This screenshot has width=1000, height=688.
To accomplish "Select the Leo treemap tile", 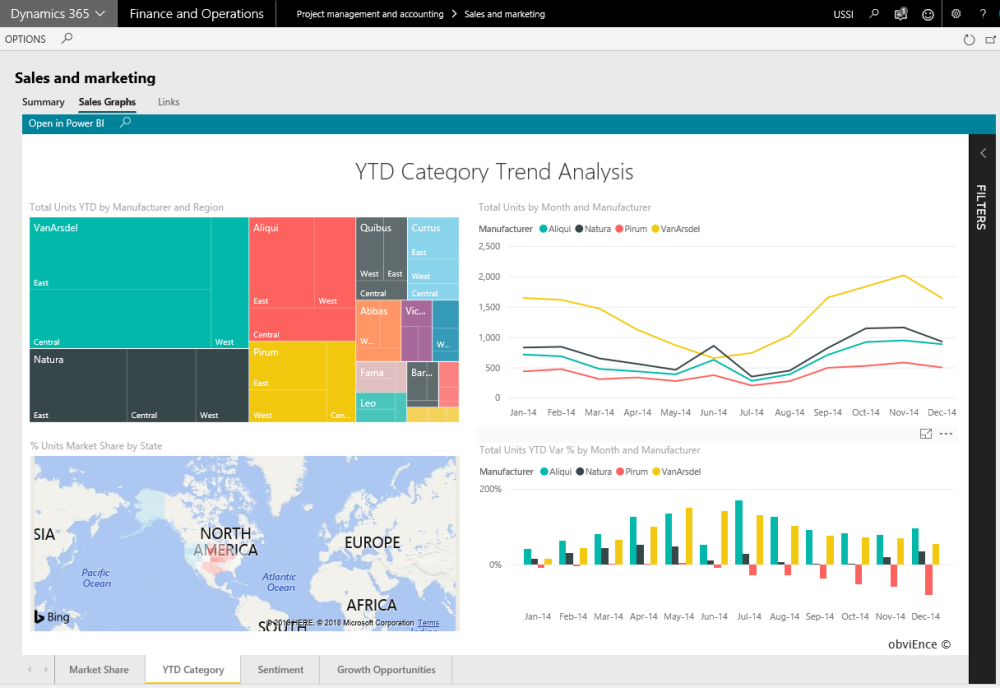I will coord(381,407).
